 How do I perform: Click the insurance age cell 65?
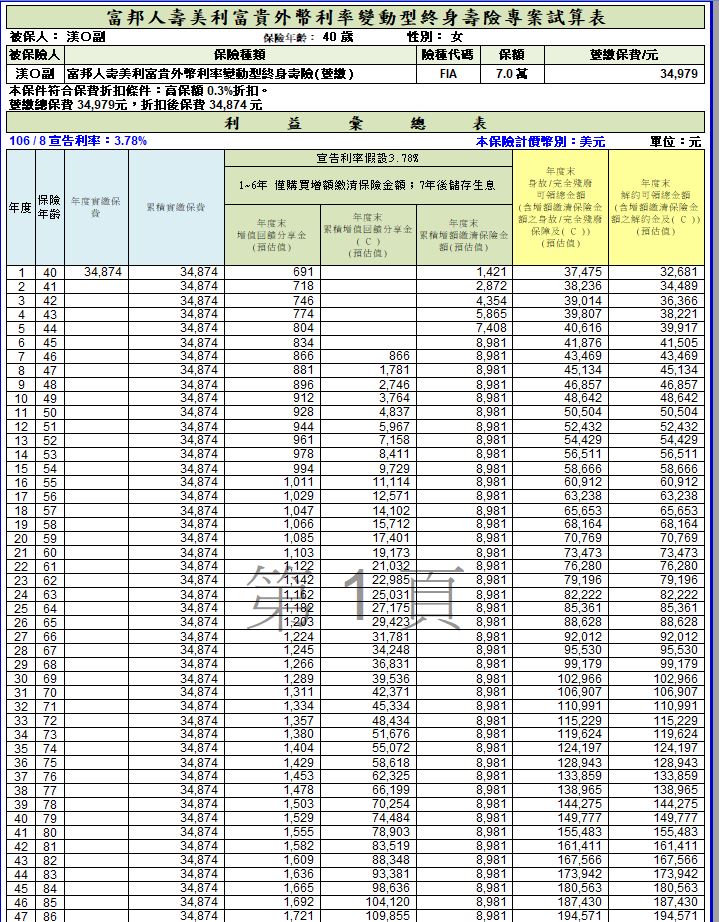49,622
